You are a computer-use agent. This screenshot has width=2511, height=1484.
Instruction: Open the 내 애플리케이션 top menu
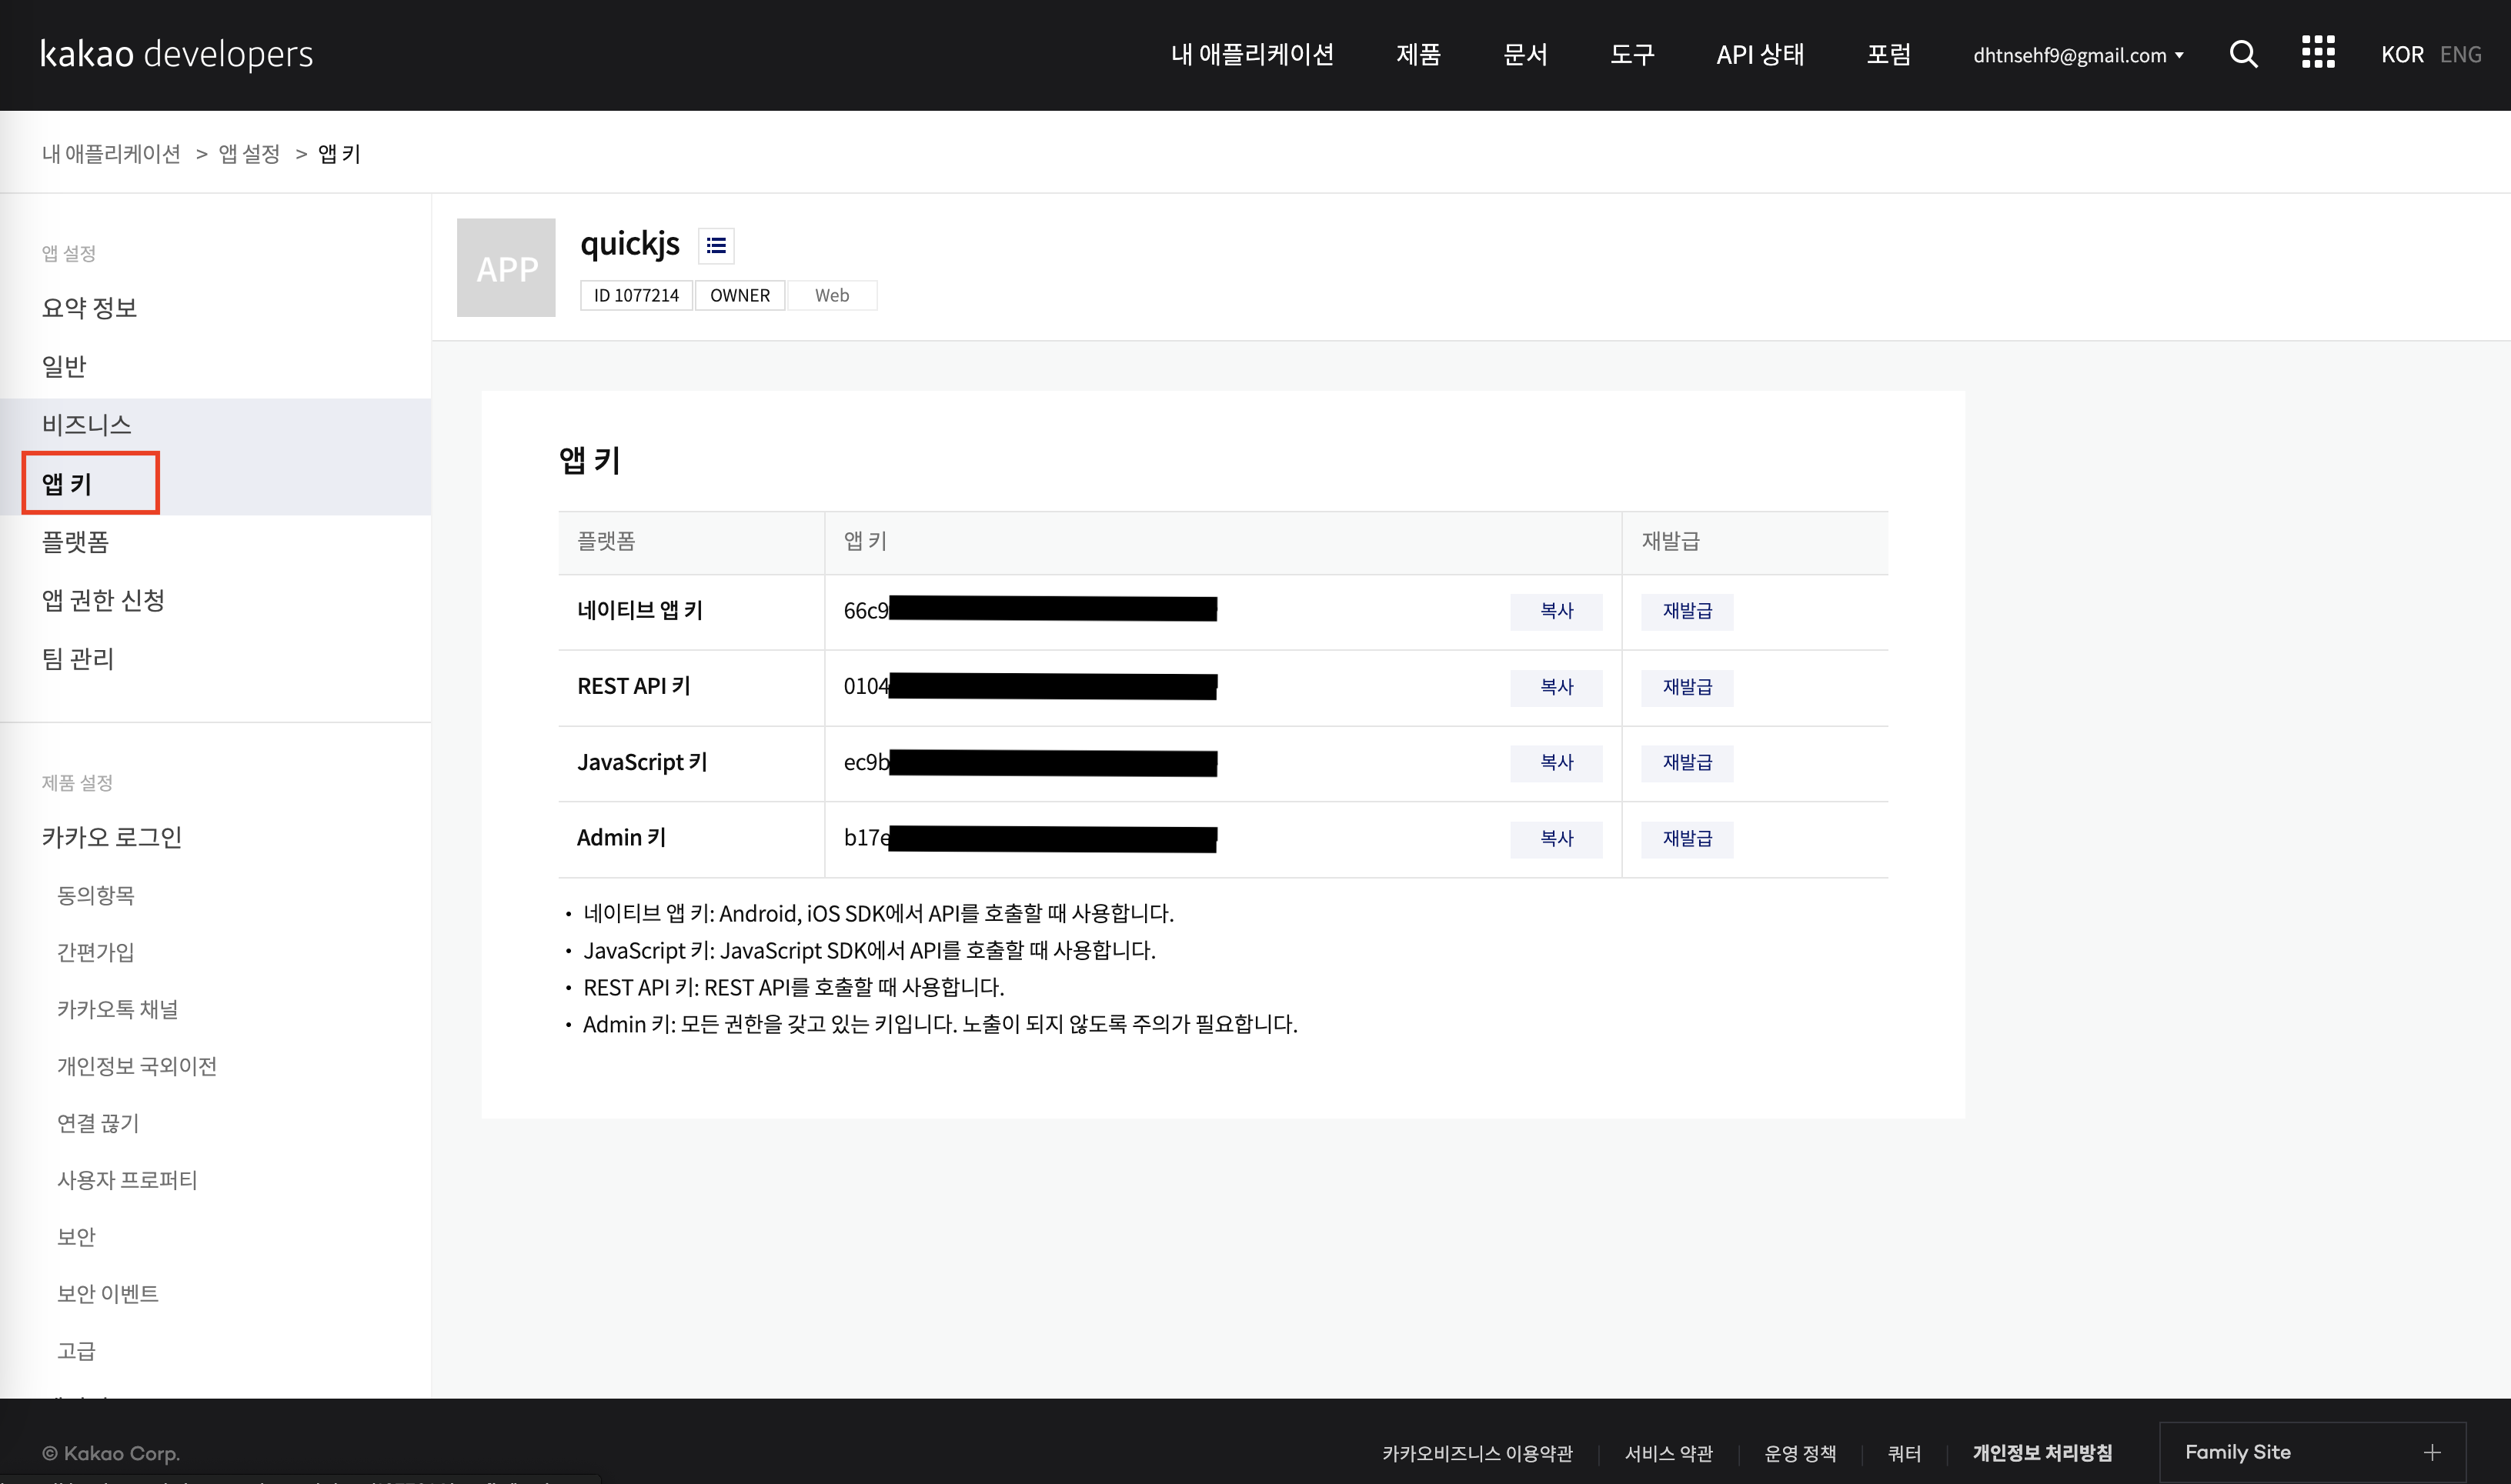pyautogui.click(x=1252, y=54)
